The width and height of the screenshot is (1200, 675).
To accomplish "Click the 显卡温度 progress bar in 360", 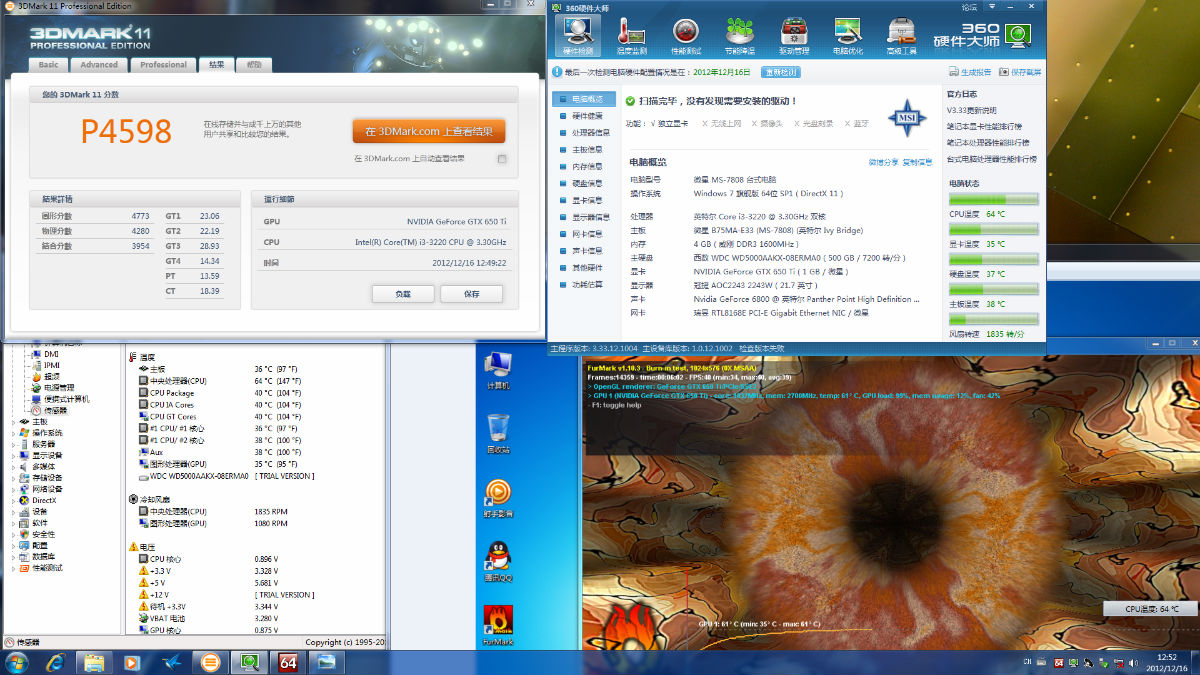I will pos(994,230).
